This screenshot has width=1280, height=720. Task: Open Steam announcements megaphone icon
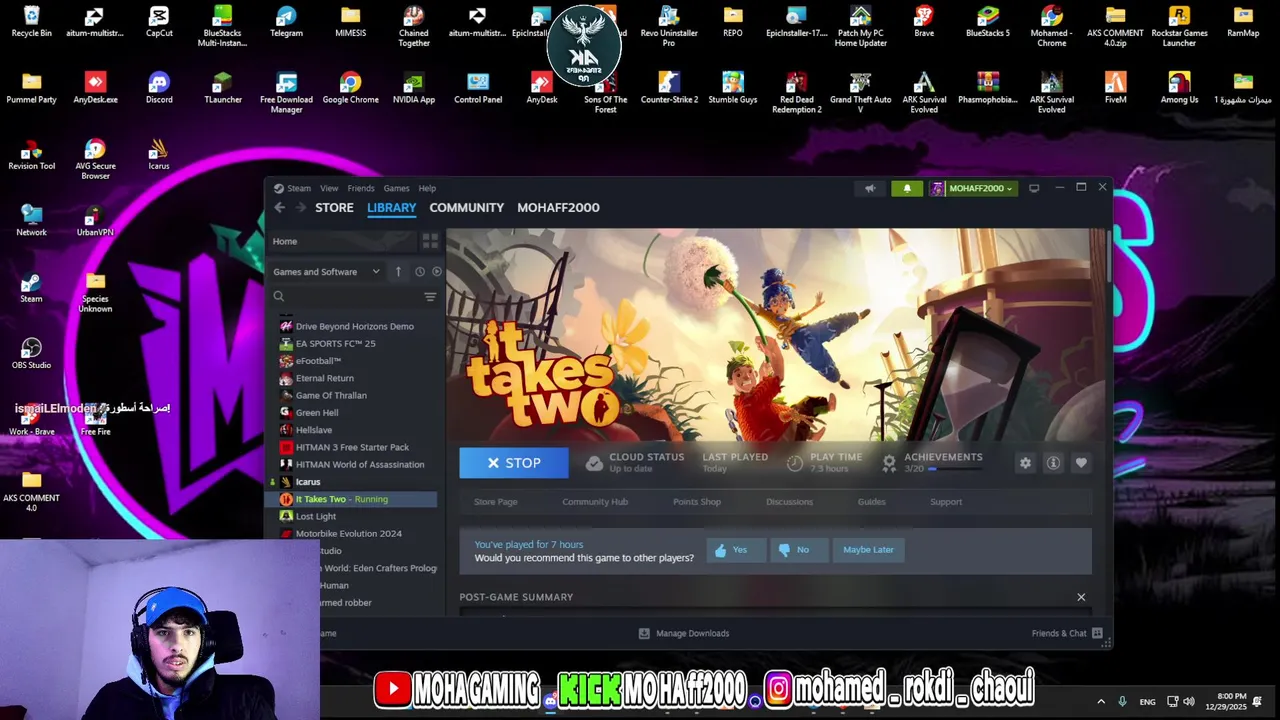[870, 188]
